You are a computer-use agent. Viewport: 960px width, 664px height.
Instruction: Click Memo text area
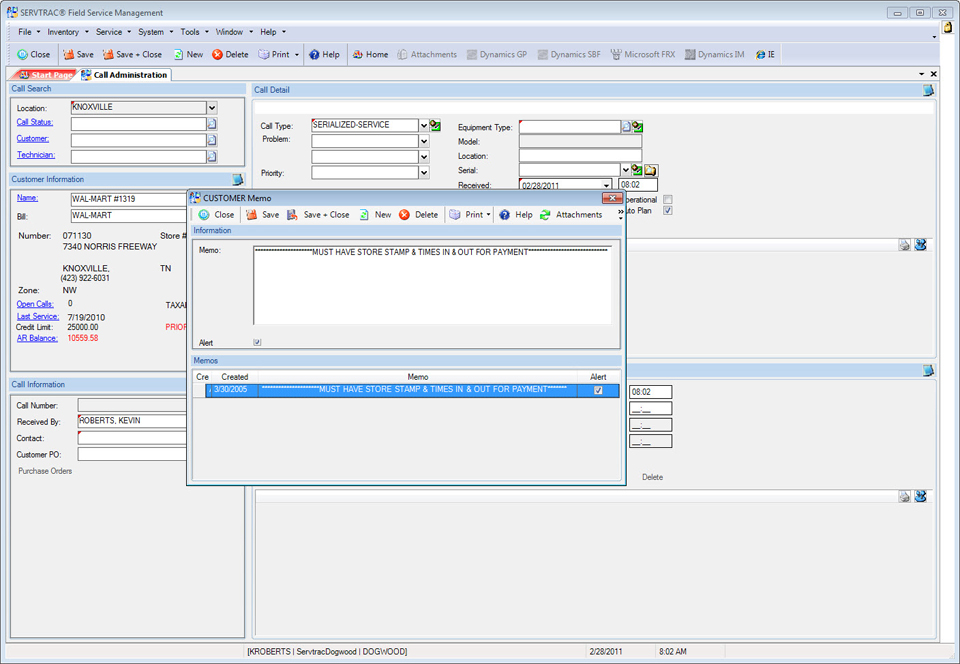432,285
